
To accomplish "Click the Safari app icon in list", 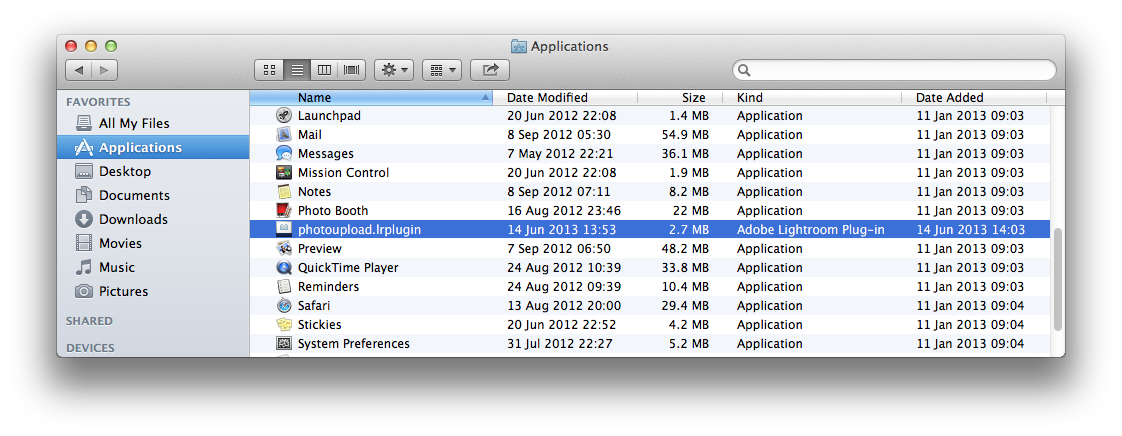I will (x=284, y=306).
